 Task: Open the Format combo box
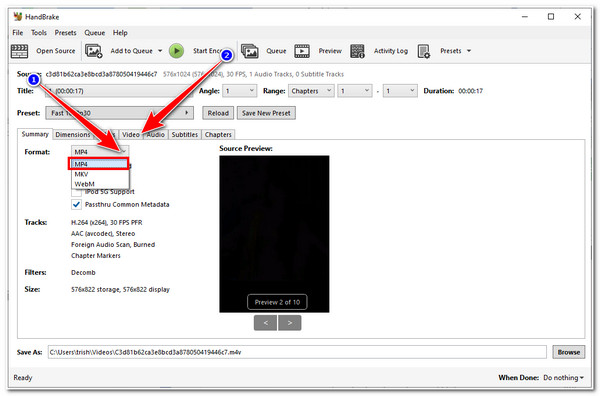pos(100,152)
